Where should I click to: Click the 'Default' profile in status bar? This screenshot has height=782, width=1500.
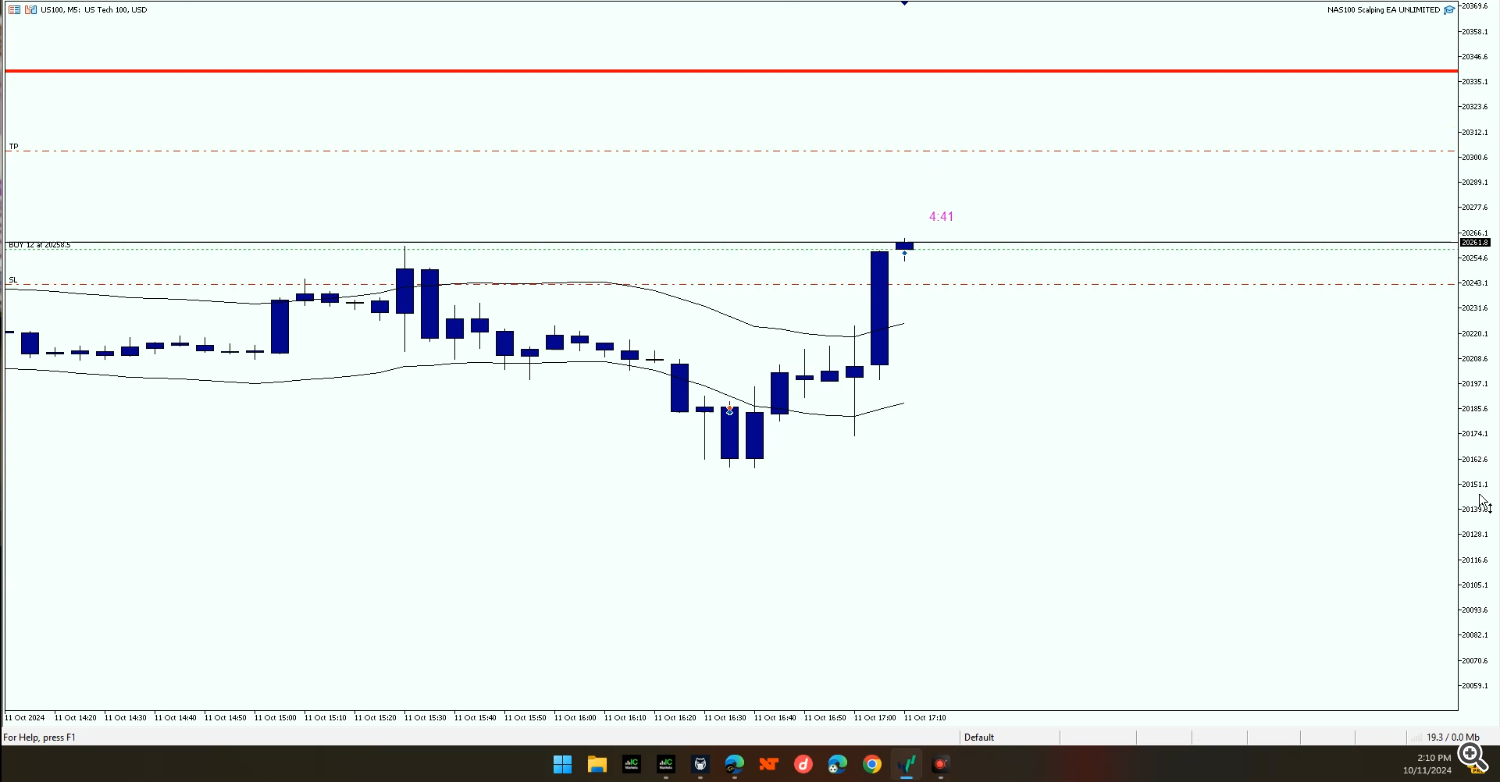pos(979,737)
